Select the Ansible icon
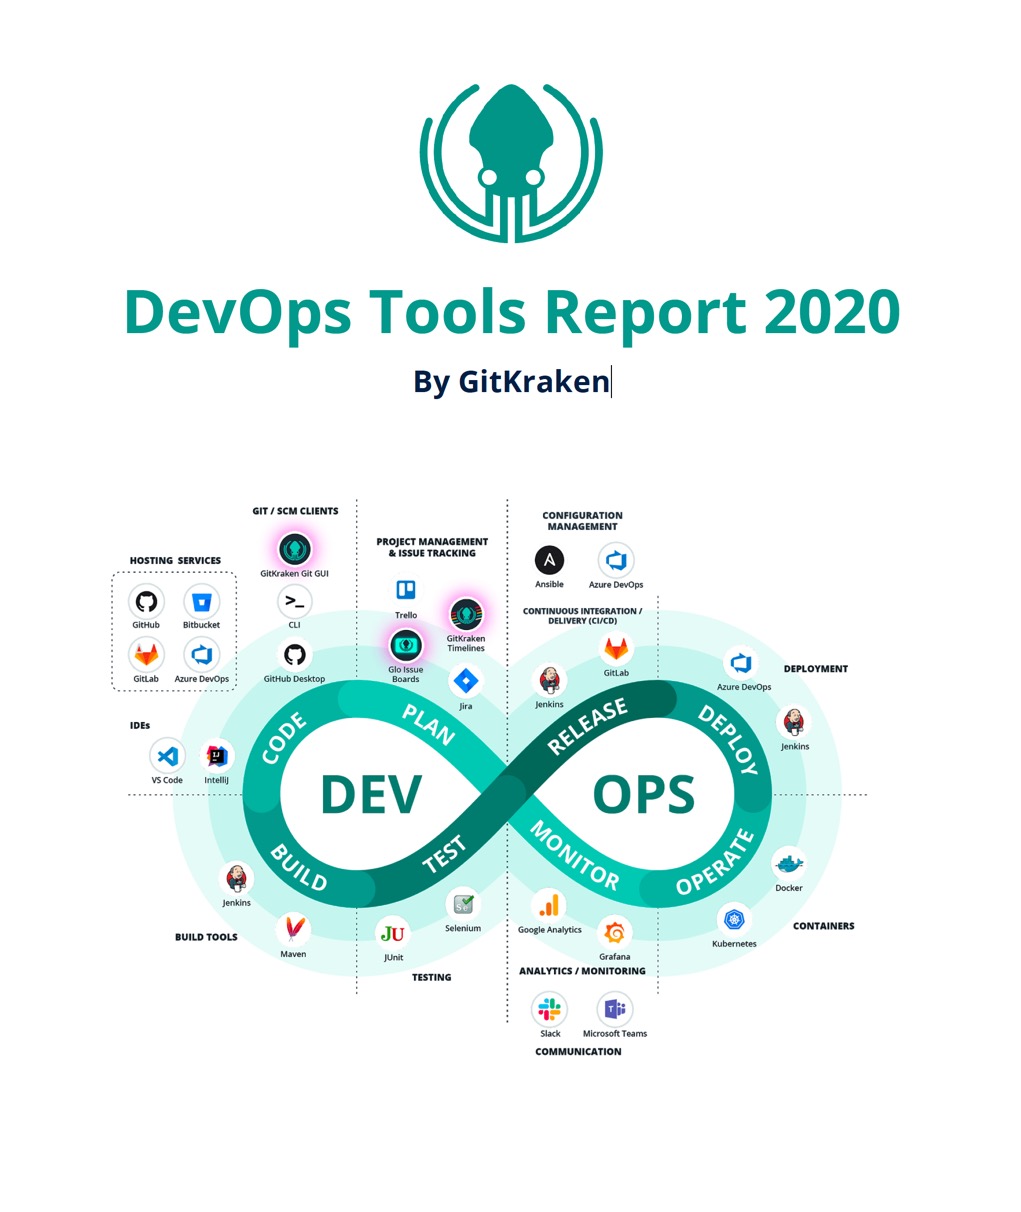The width and height of the screenshot is (1021, 1212). coord(549,561)
